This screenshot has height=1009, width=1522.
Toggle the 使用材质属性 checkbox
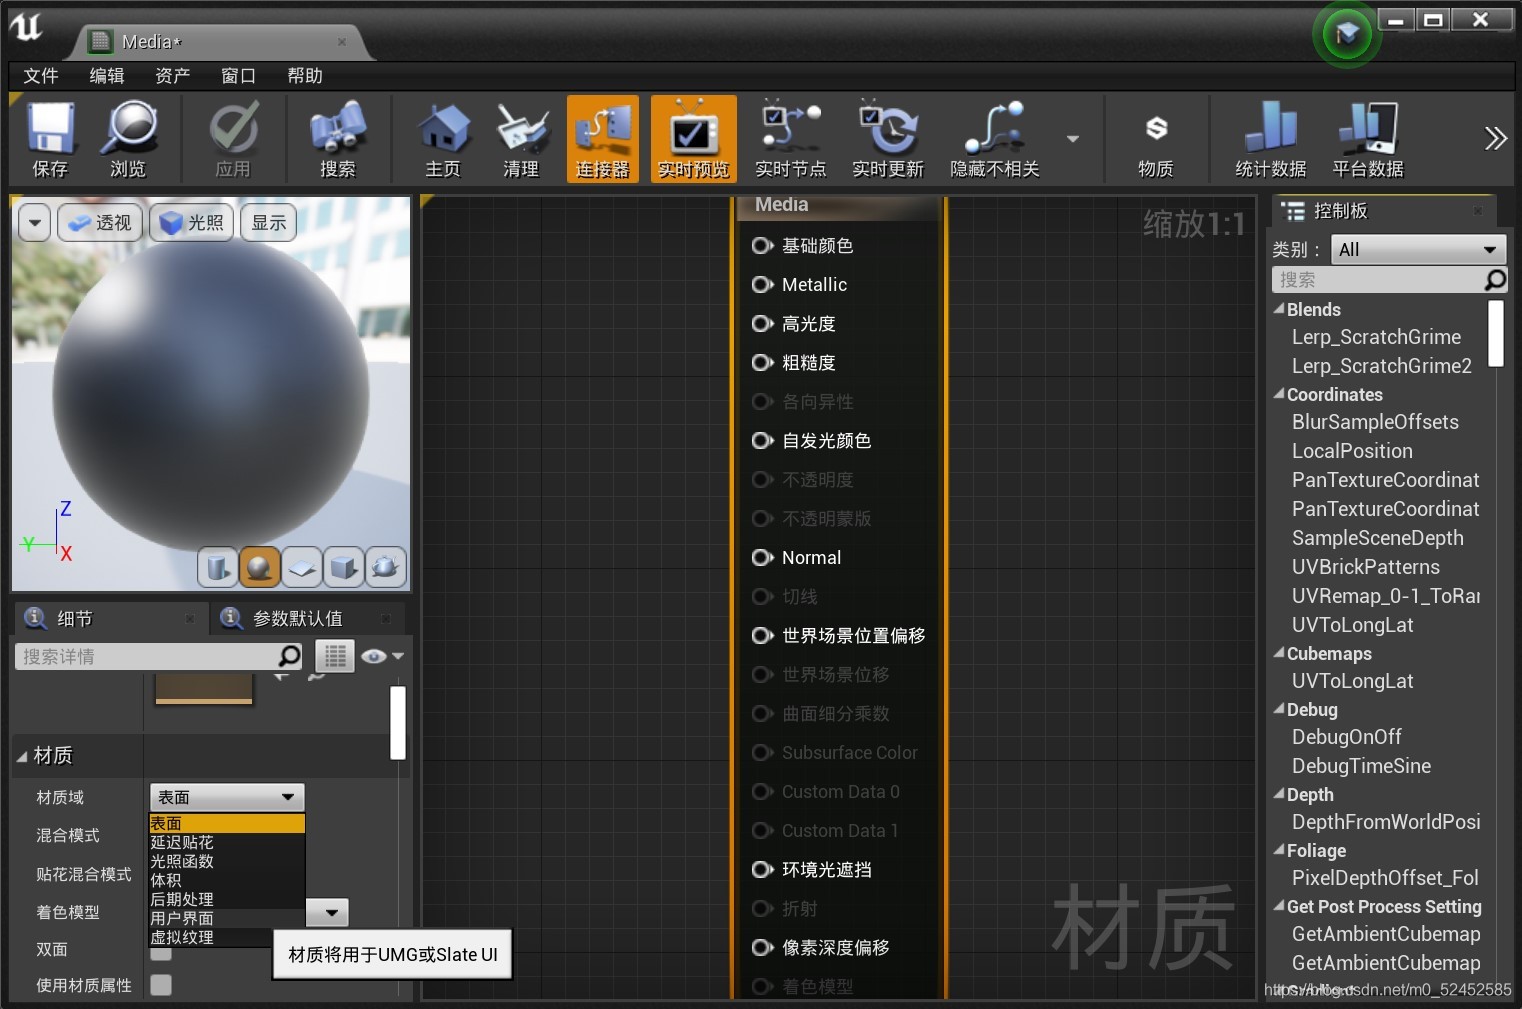tap(160, 985)
